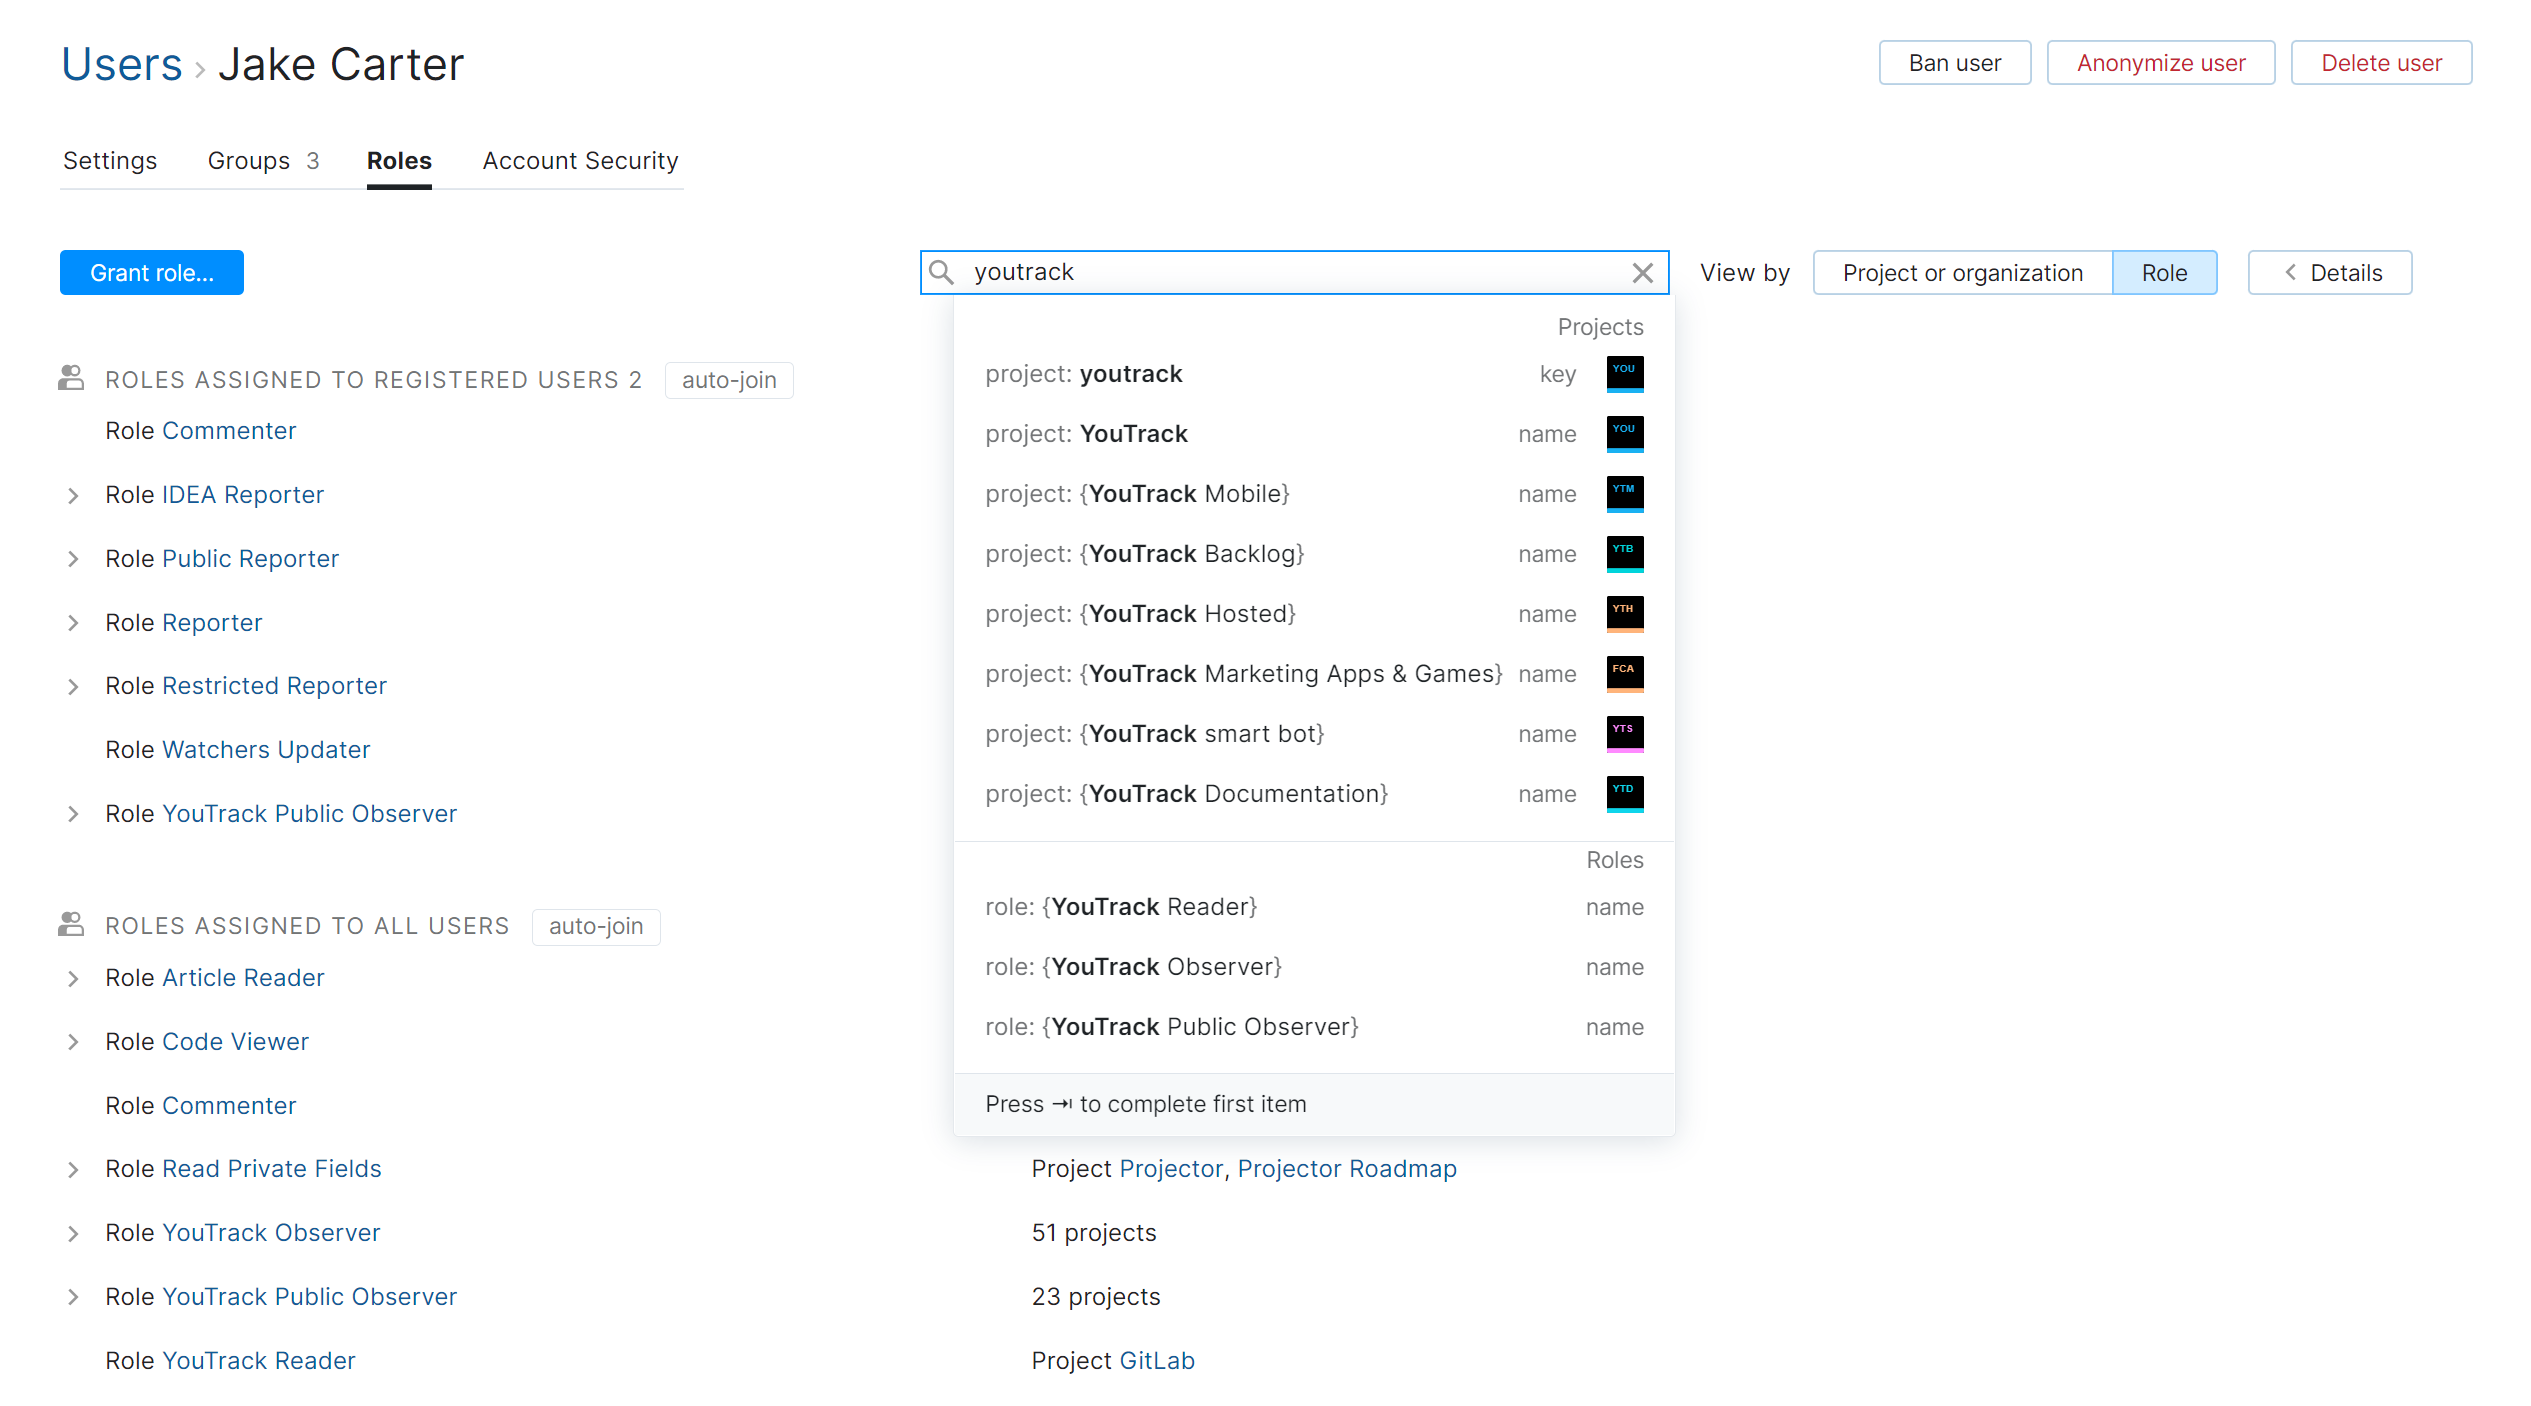Image resolution: width=2531 pixels, height=1406 pixels.
Task: Clear the youtrack search query
Action: 1643,272
